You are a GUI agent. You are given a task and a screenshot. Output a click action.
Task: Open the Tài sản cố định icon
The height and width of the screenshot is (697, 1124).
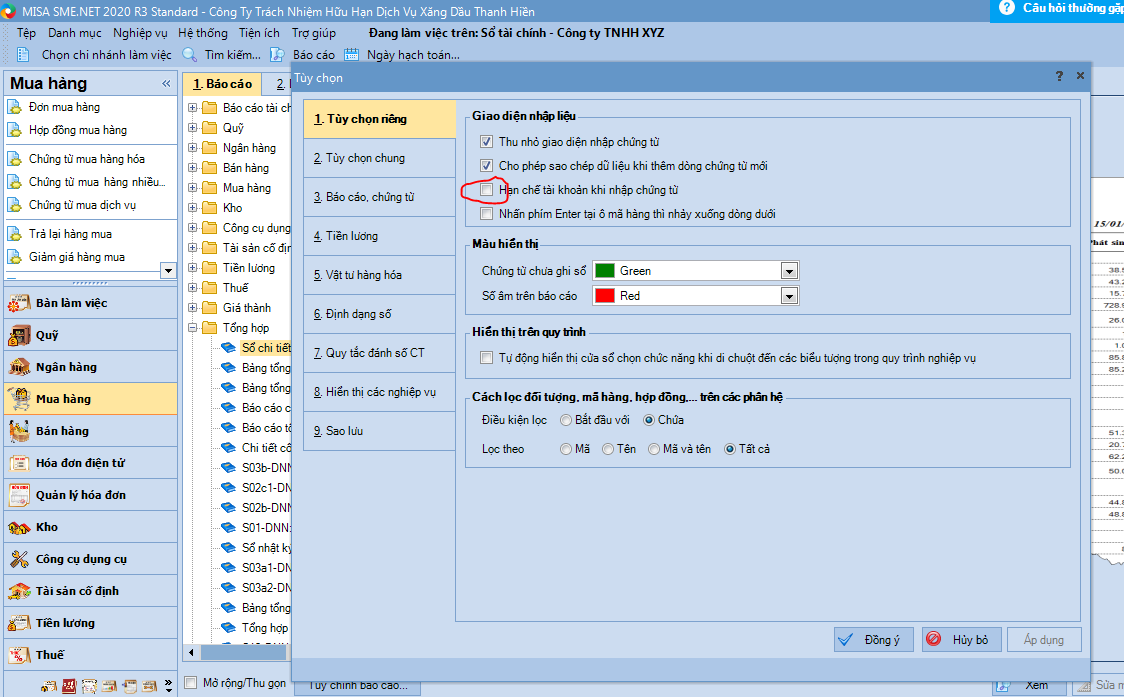[x=19, y=591]
